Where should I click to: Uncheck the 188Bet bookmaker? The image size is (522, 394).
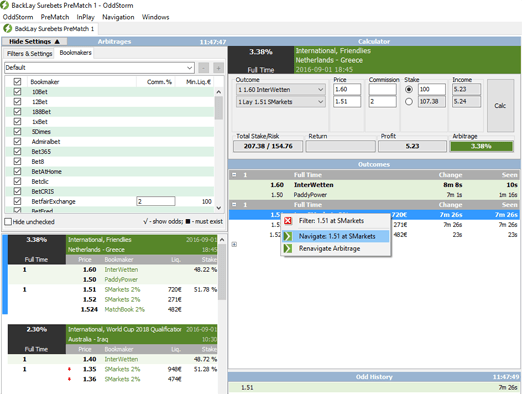point(17,112)
